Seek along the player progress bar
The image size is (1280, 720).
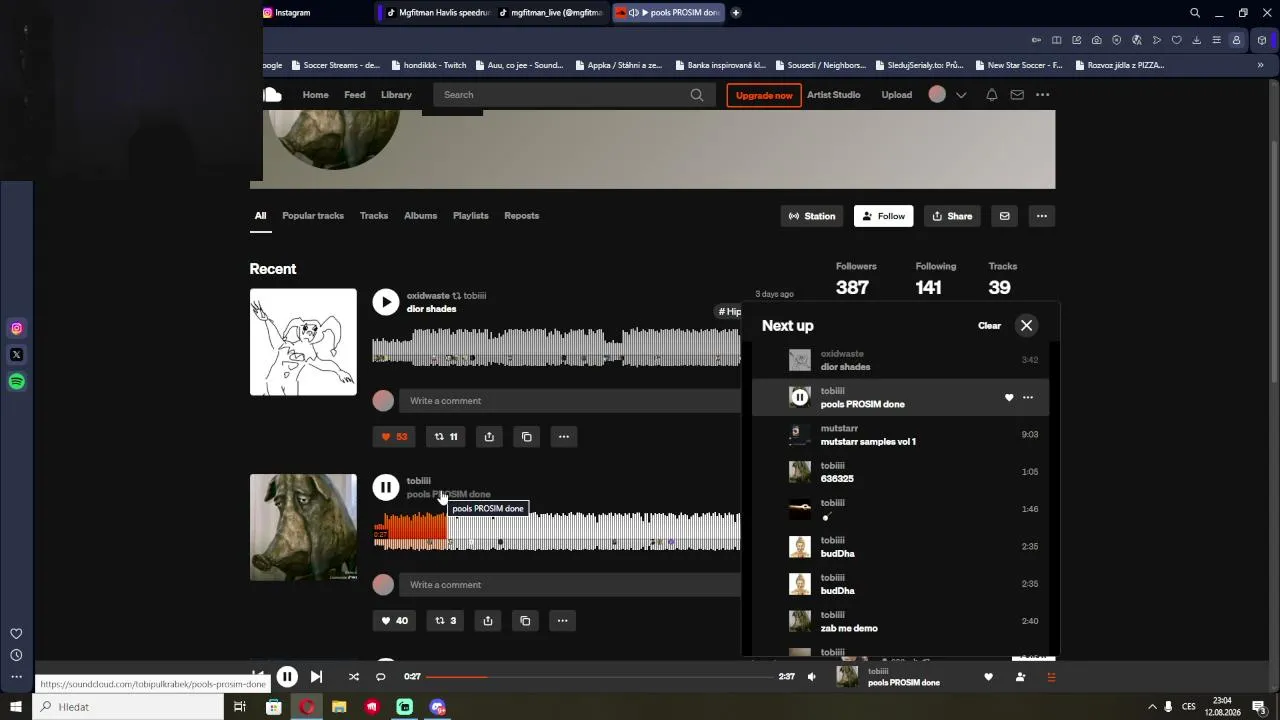coord(600,677)
